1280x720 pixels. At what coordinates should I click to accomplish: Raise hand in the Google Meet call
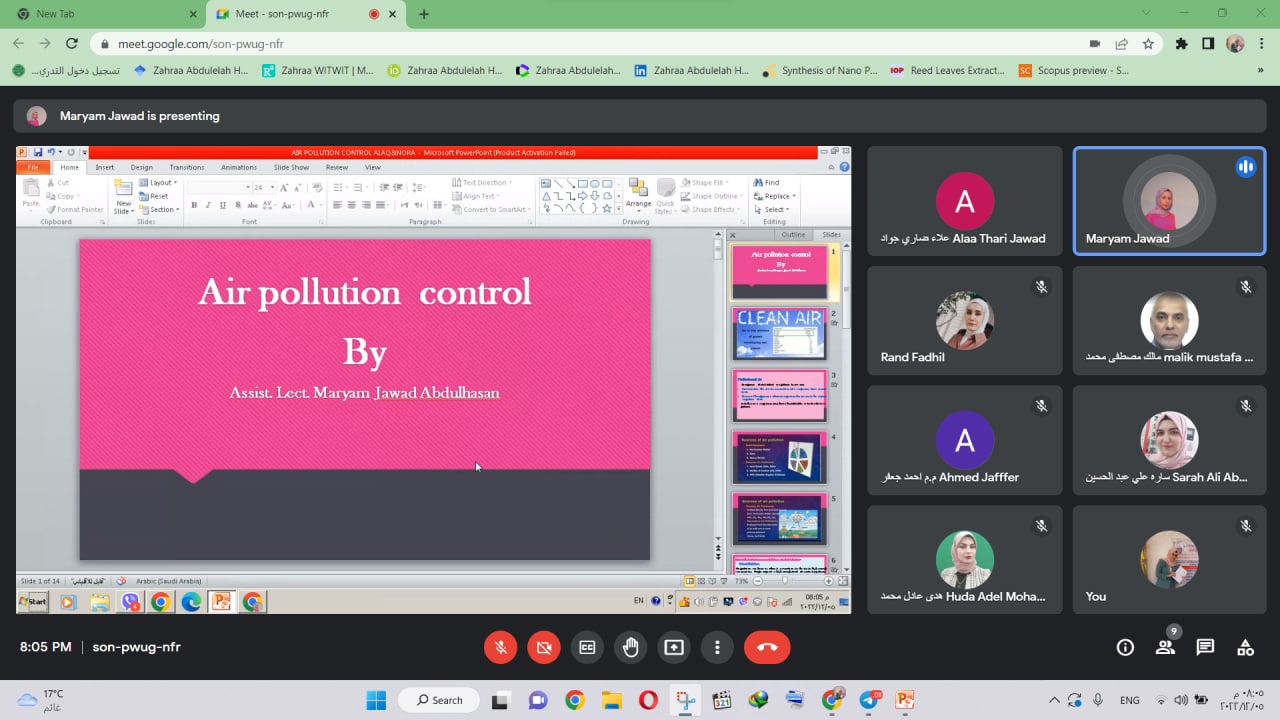point(631,647)
